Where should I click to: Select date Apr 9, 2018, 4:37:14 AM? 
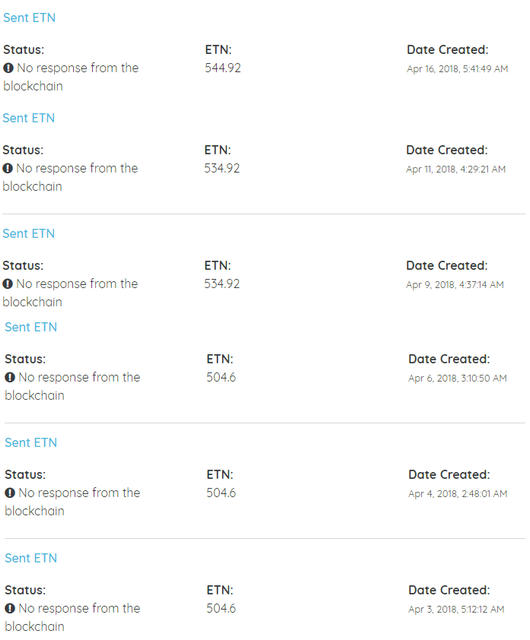pyautogui.click(x=455, y=285)
